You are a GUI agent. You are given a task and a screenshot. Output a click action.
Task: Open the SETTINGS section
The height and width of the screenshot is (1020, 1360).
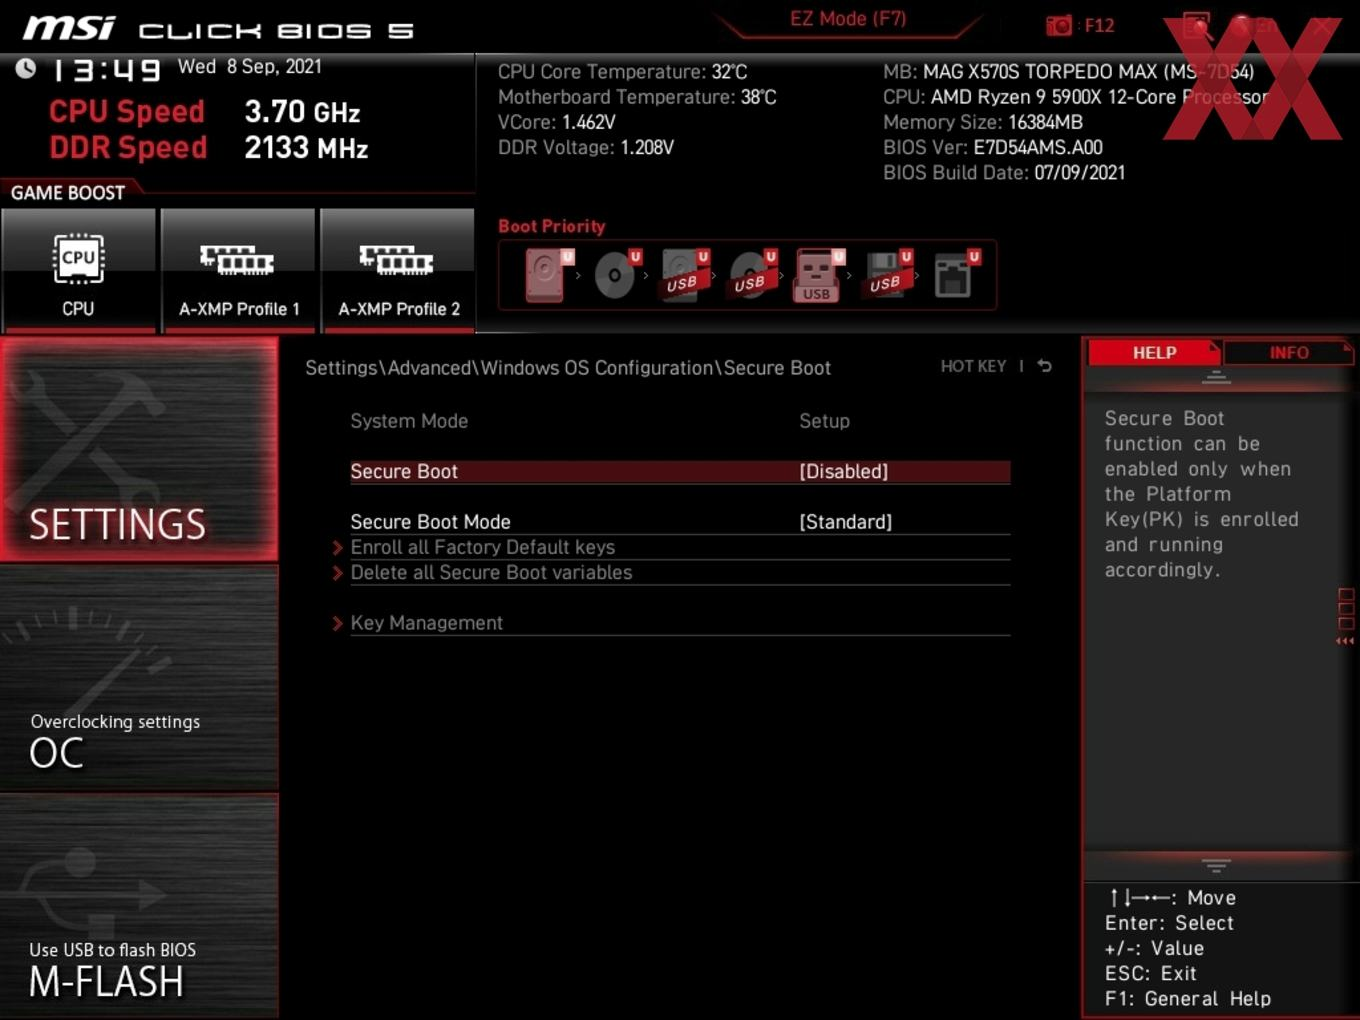coord(139,449)
